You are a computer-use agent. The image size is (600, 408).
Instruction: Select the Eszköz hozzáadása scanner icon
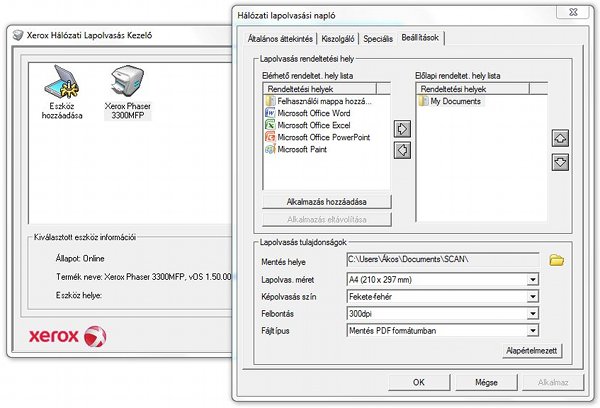pyautogui.click(x=61, y=82)
